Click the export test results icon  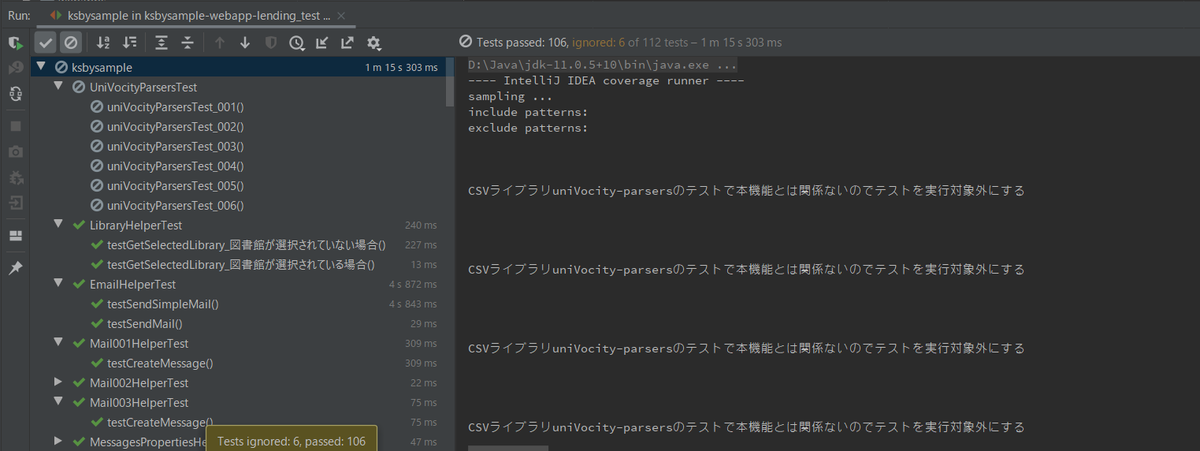348,42
